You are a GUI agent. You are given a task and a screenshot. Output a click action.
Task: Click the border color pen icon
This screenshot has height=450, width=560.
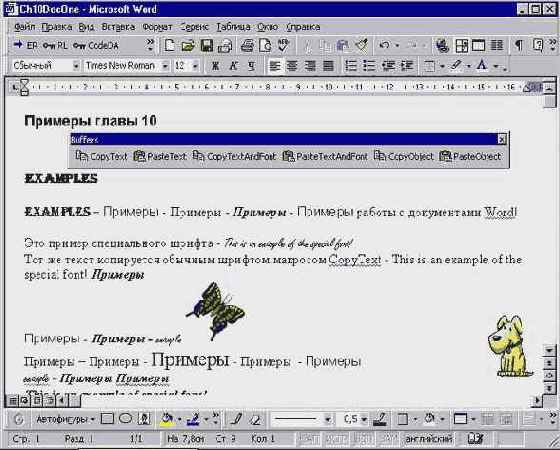380,419
